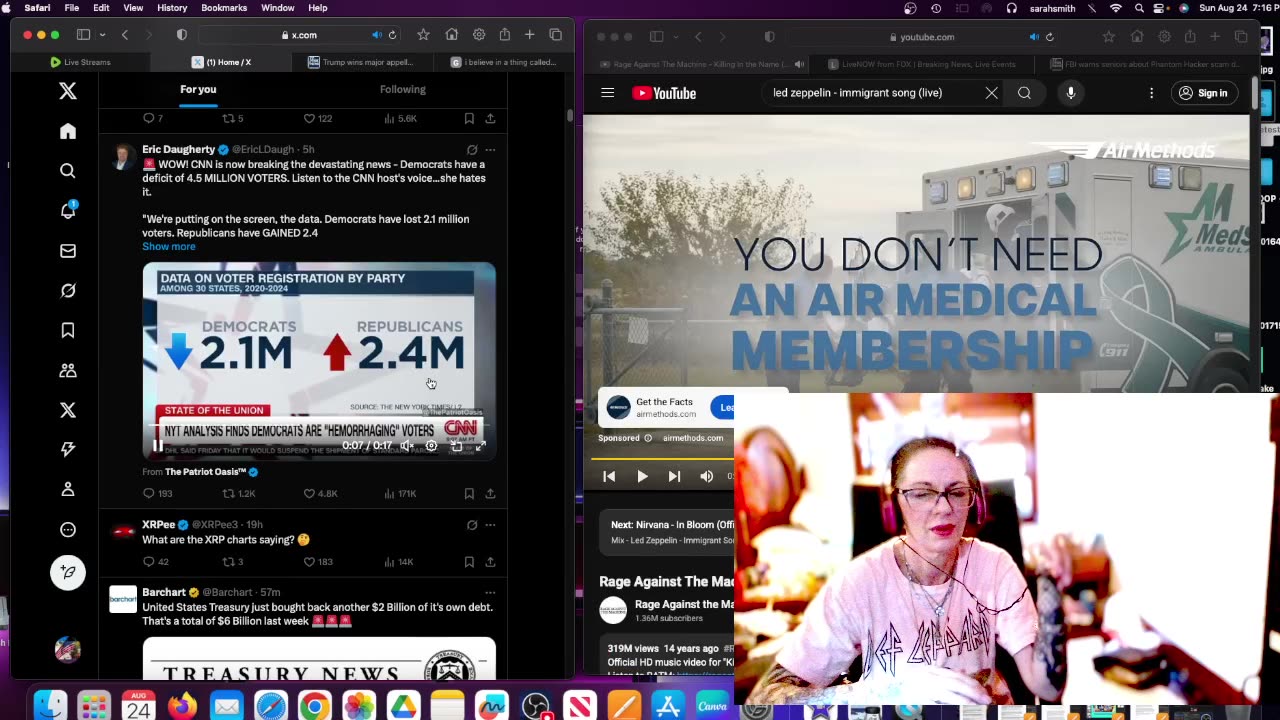Mute the YouTube player volume
This screenshot has width=1280, height=720.
coord(706,476)
